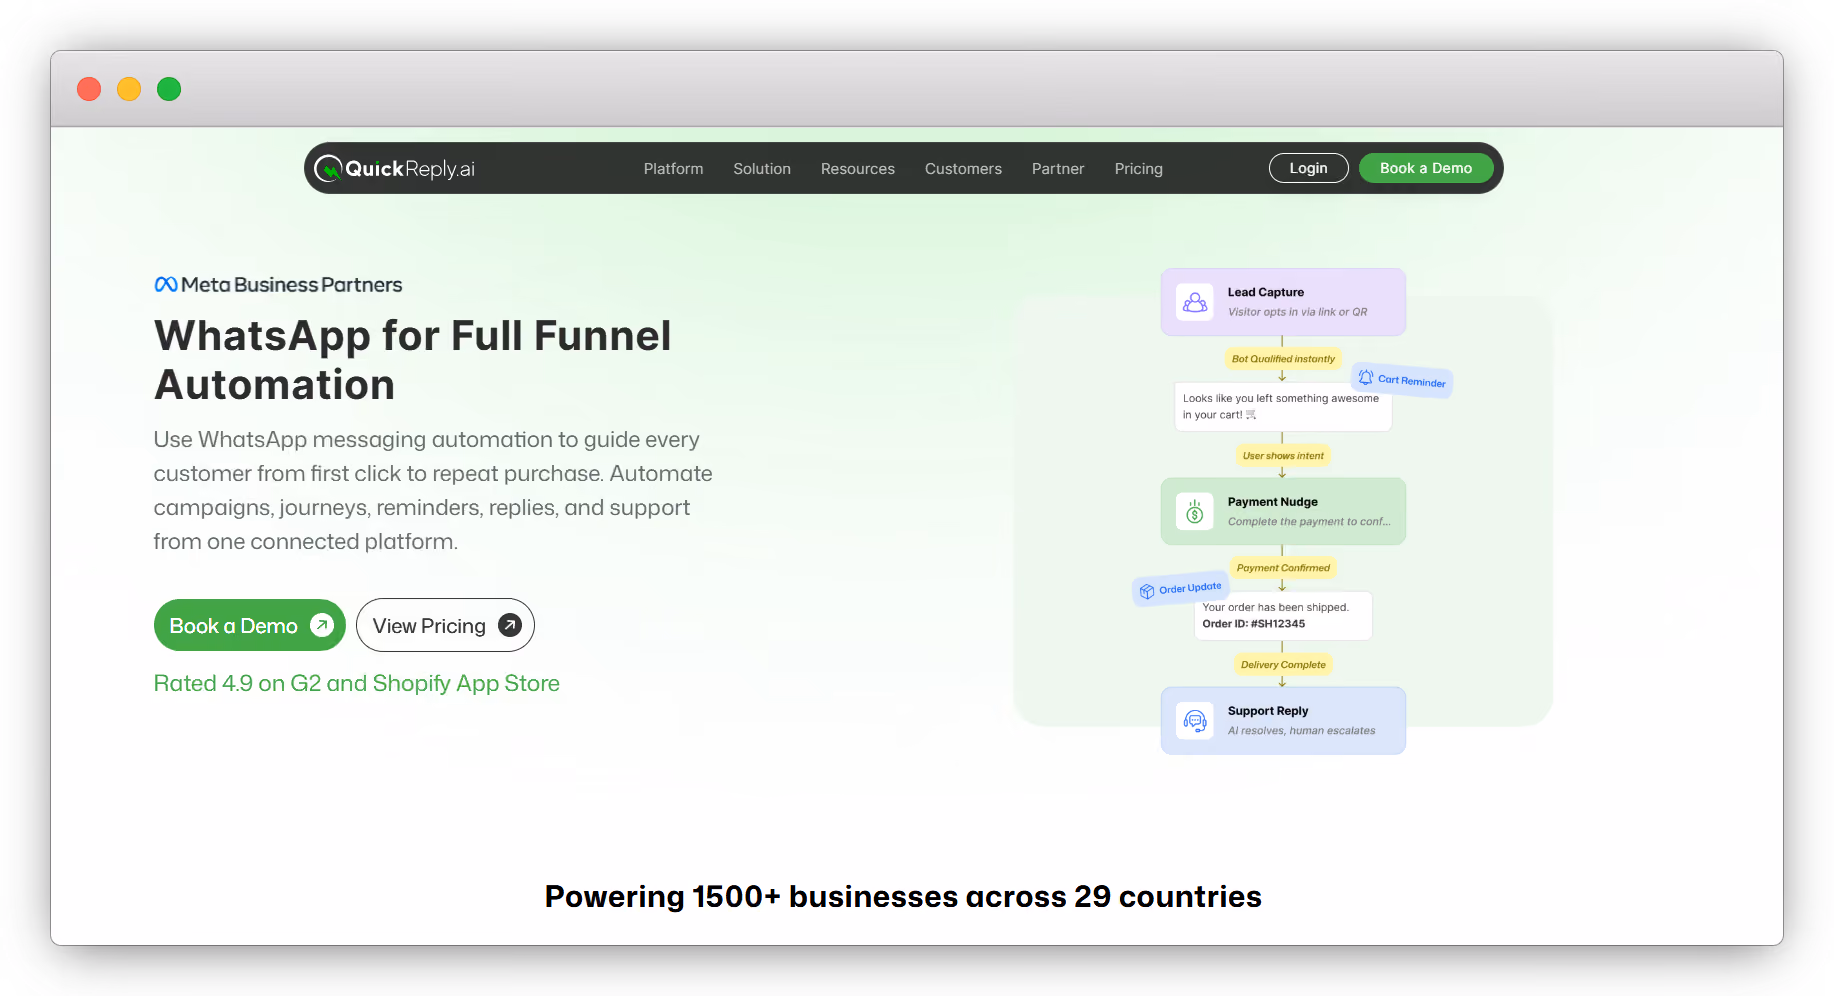This screenshot has height=996, width=1834.
Task: Maximize the window with the green button
Action: coord(169,89)
